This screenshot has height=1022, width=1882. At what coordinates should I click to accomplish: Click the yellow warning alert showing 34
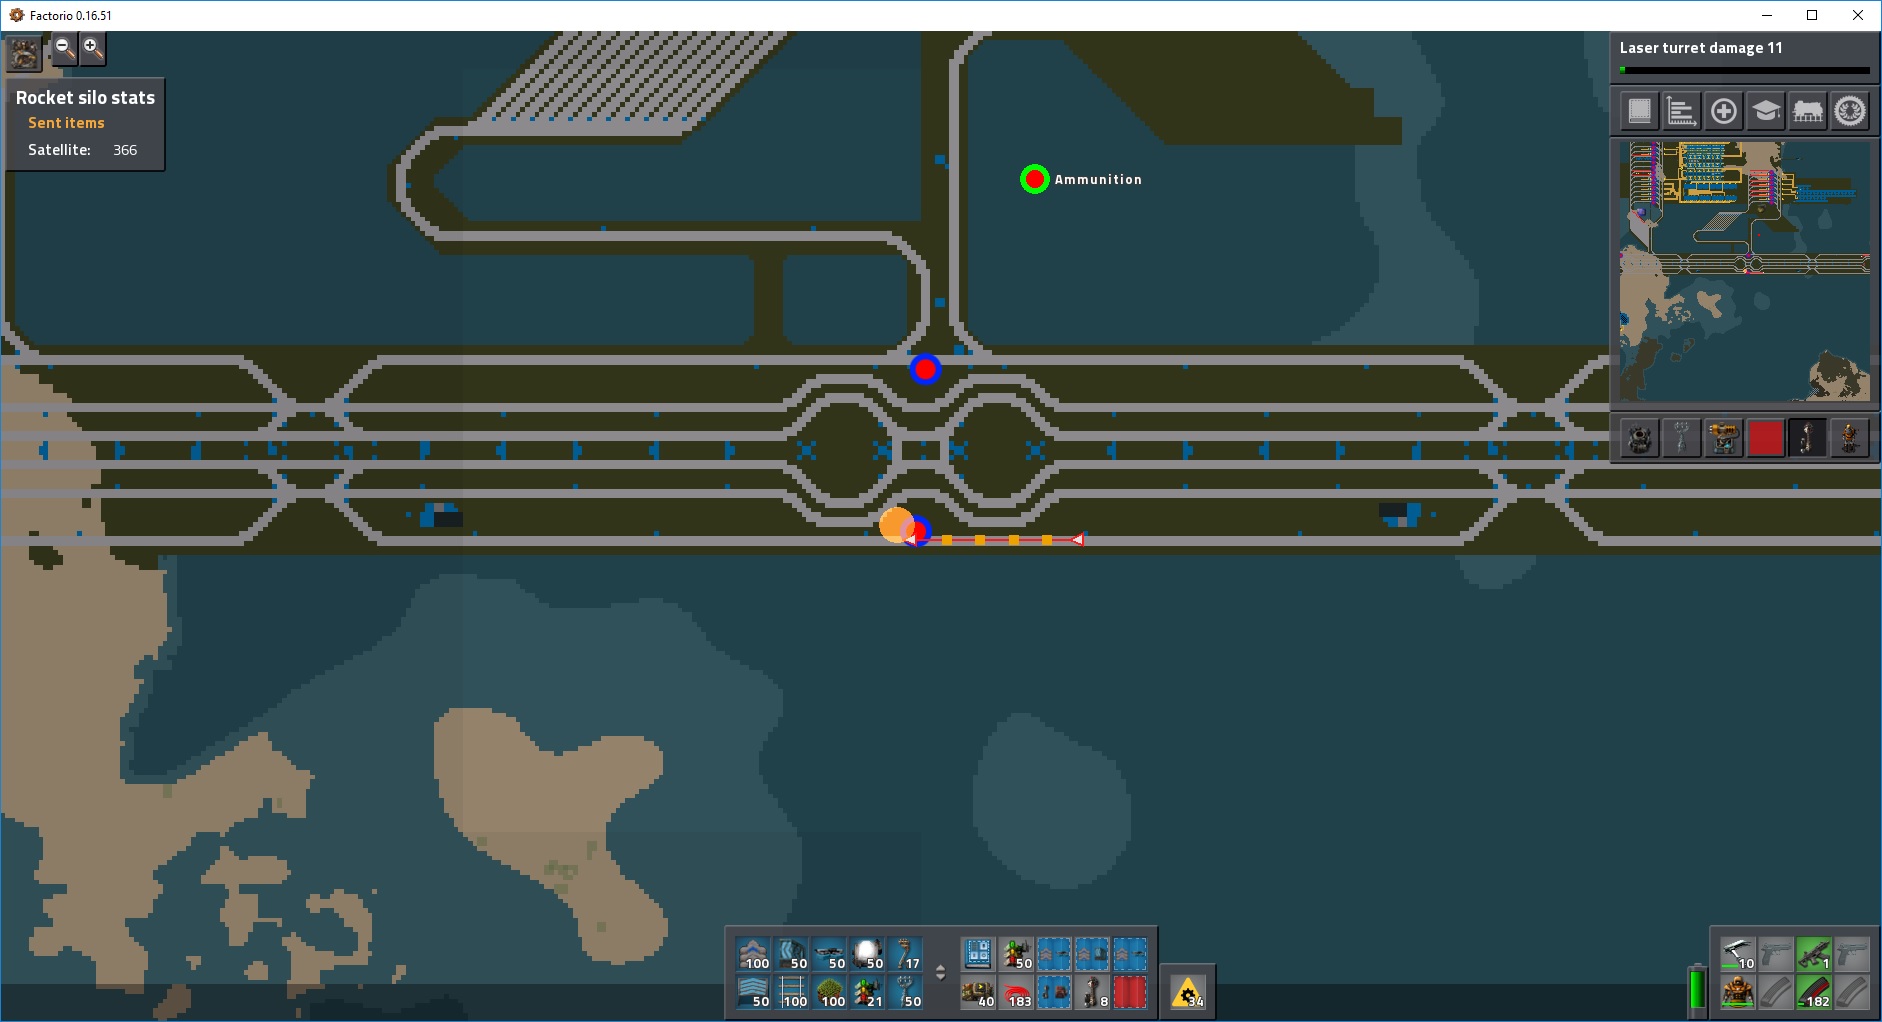(x=1188, y=993)
